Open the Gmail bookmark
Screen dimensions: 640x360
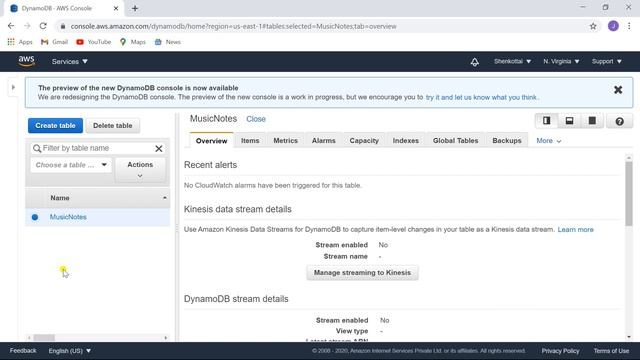[x=54, y=42]
